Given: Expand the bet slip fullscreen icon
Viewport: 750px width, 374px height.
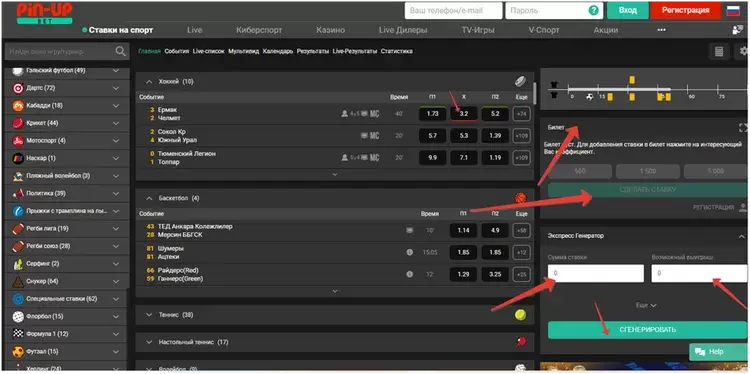Looking at the screenshot, I should 743,128.
